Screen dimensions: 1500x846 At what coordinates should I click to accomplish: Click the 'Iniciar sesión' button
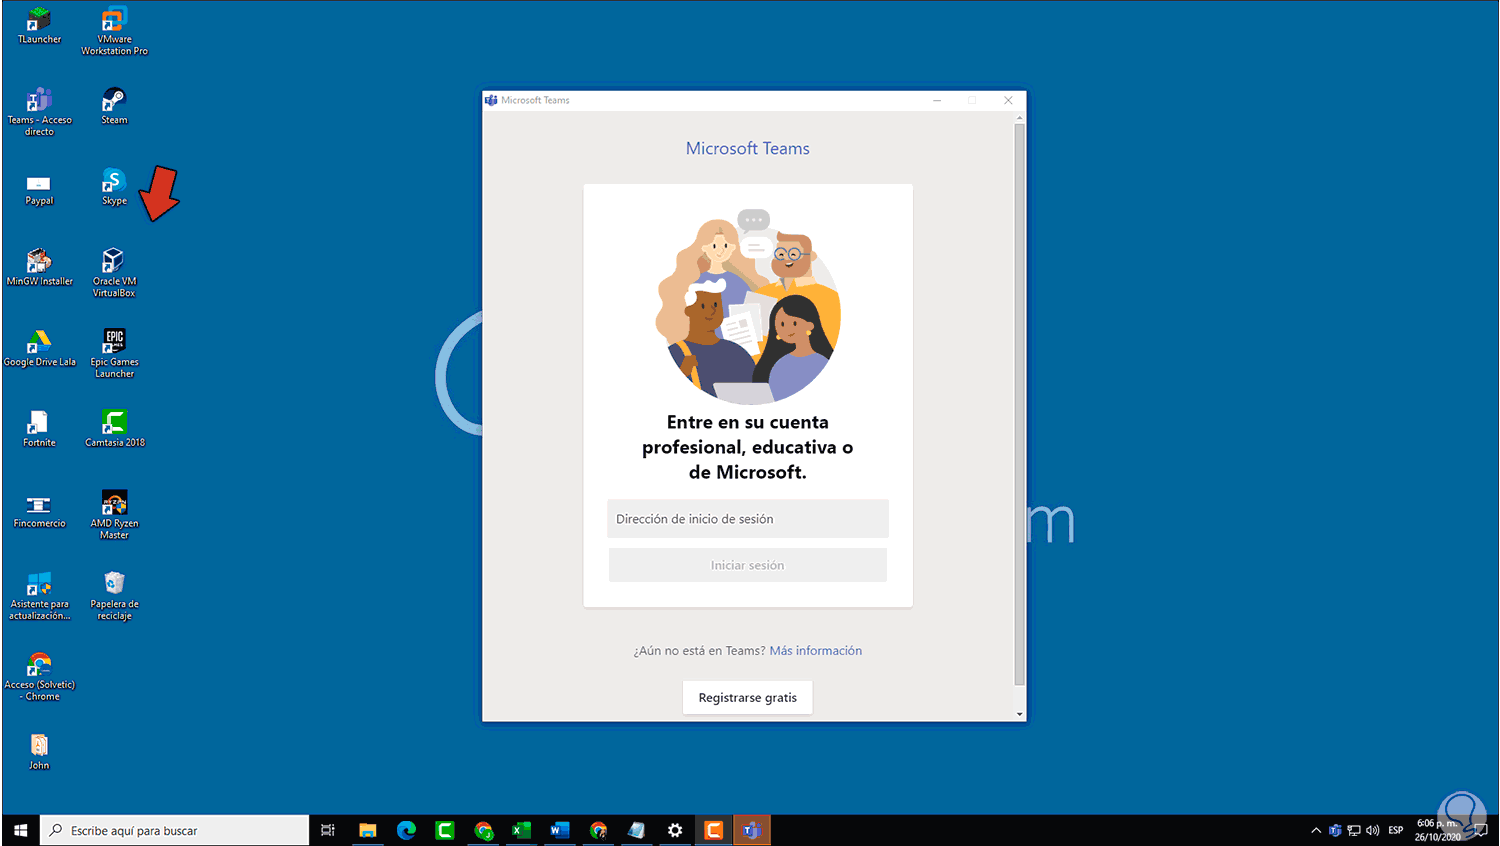(748, 565)
